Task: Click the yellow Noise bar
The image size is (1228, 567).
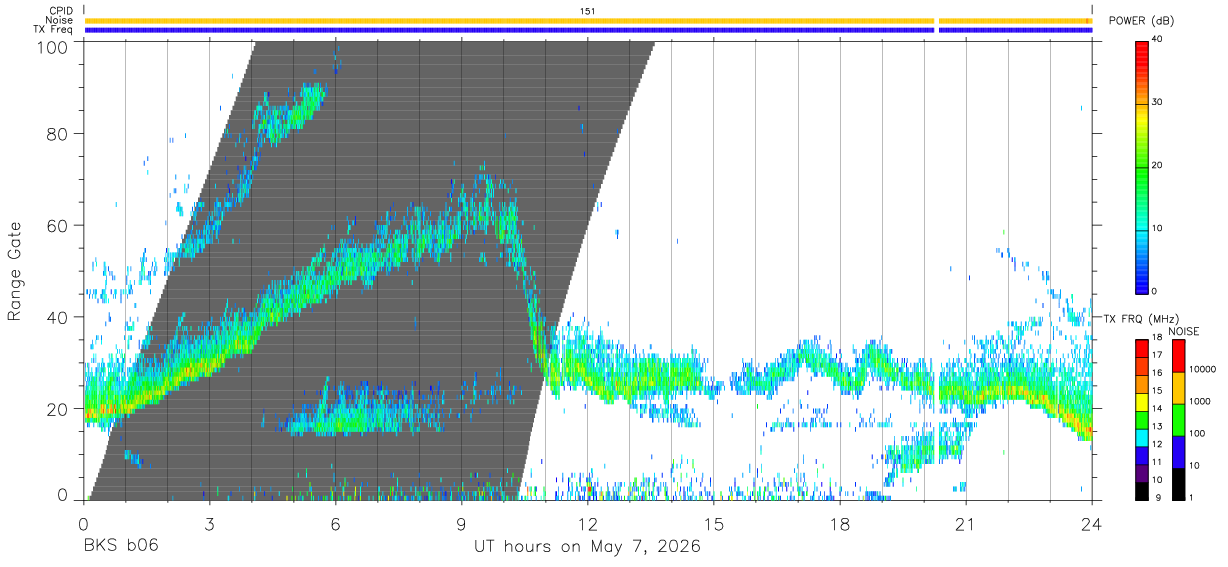Action: tap(588, 21)
